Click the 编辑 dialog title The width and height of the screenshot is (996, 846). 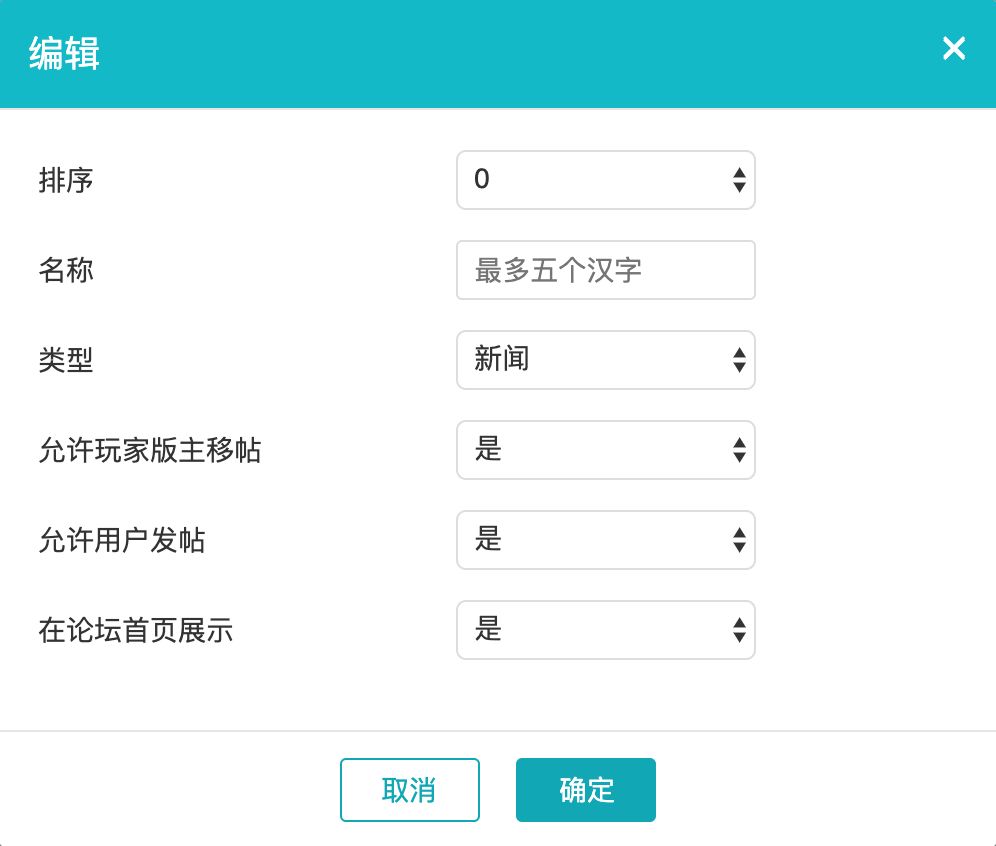(64, 53)
